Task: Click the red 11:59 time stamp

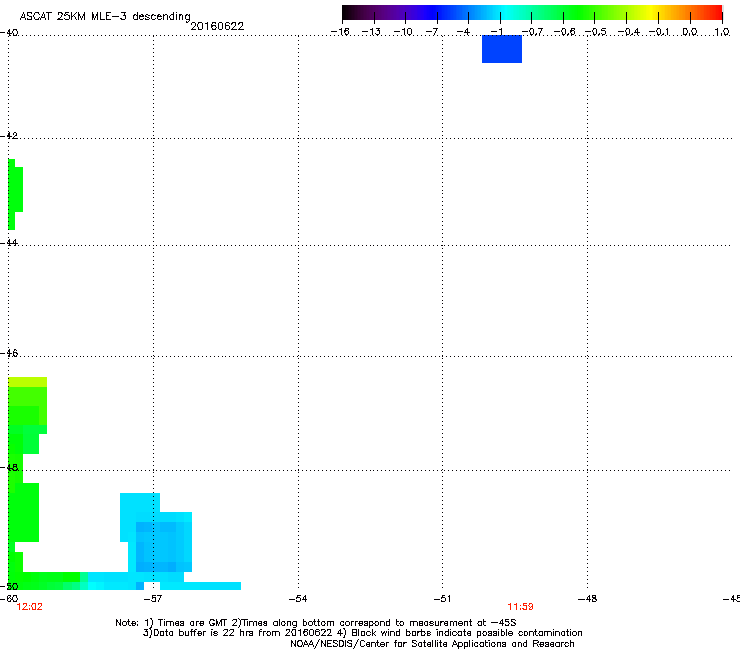Action: pyautogui.click(x=521, y=607)
